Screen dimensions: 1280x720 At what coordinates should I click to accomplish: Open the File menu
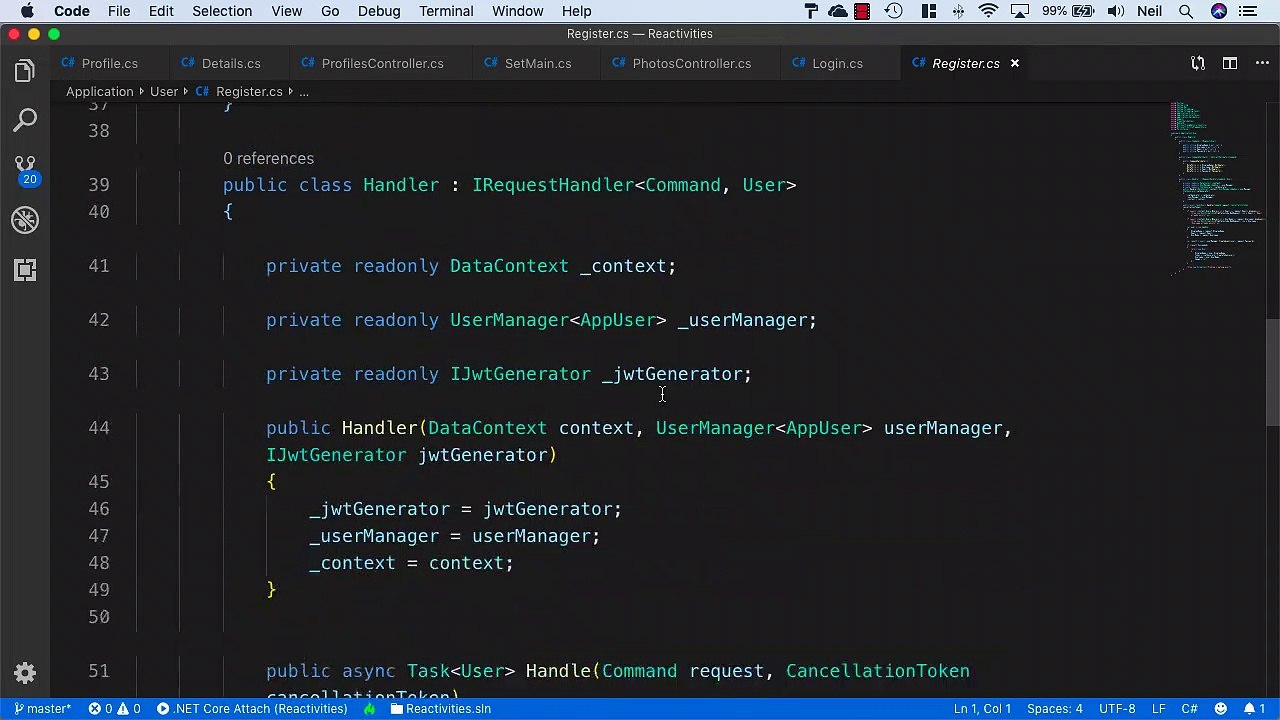click(x=119, y=11)
